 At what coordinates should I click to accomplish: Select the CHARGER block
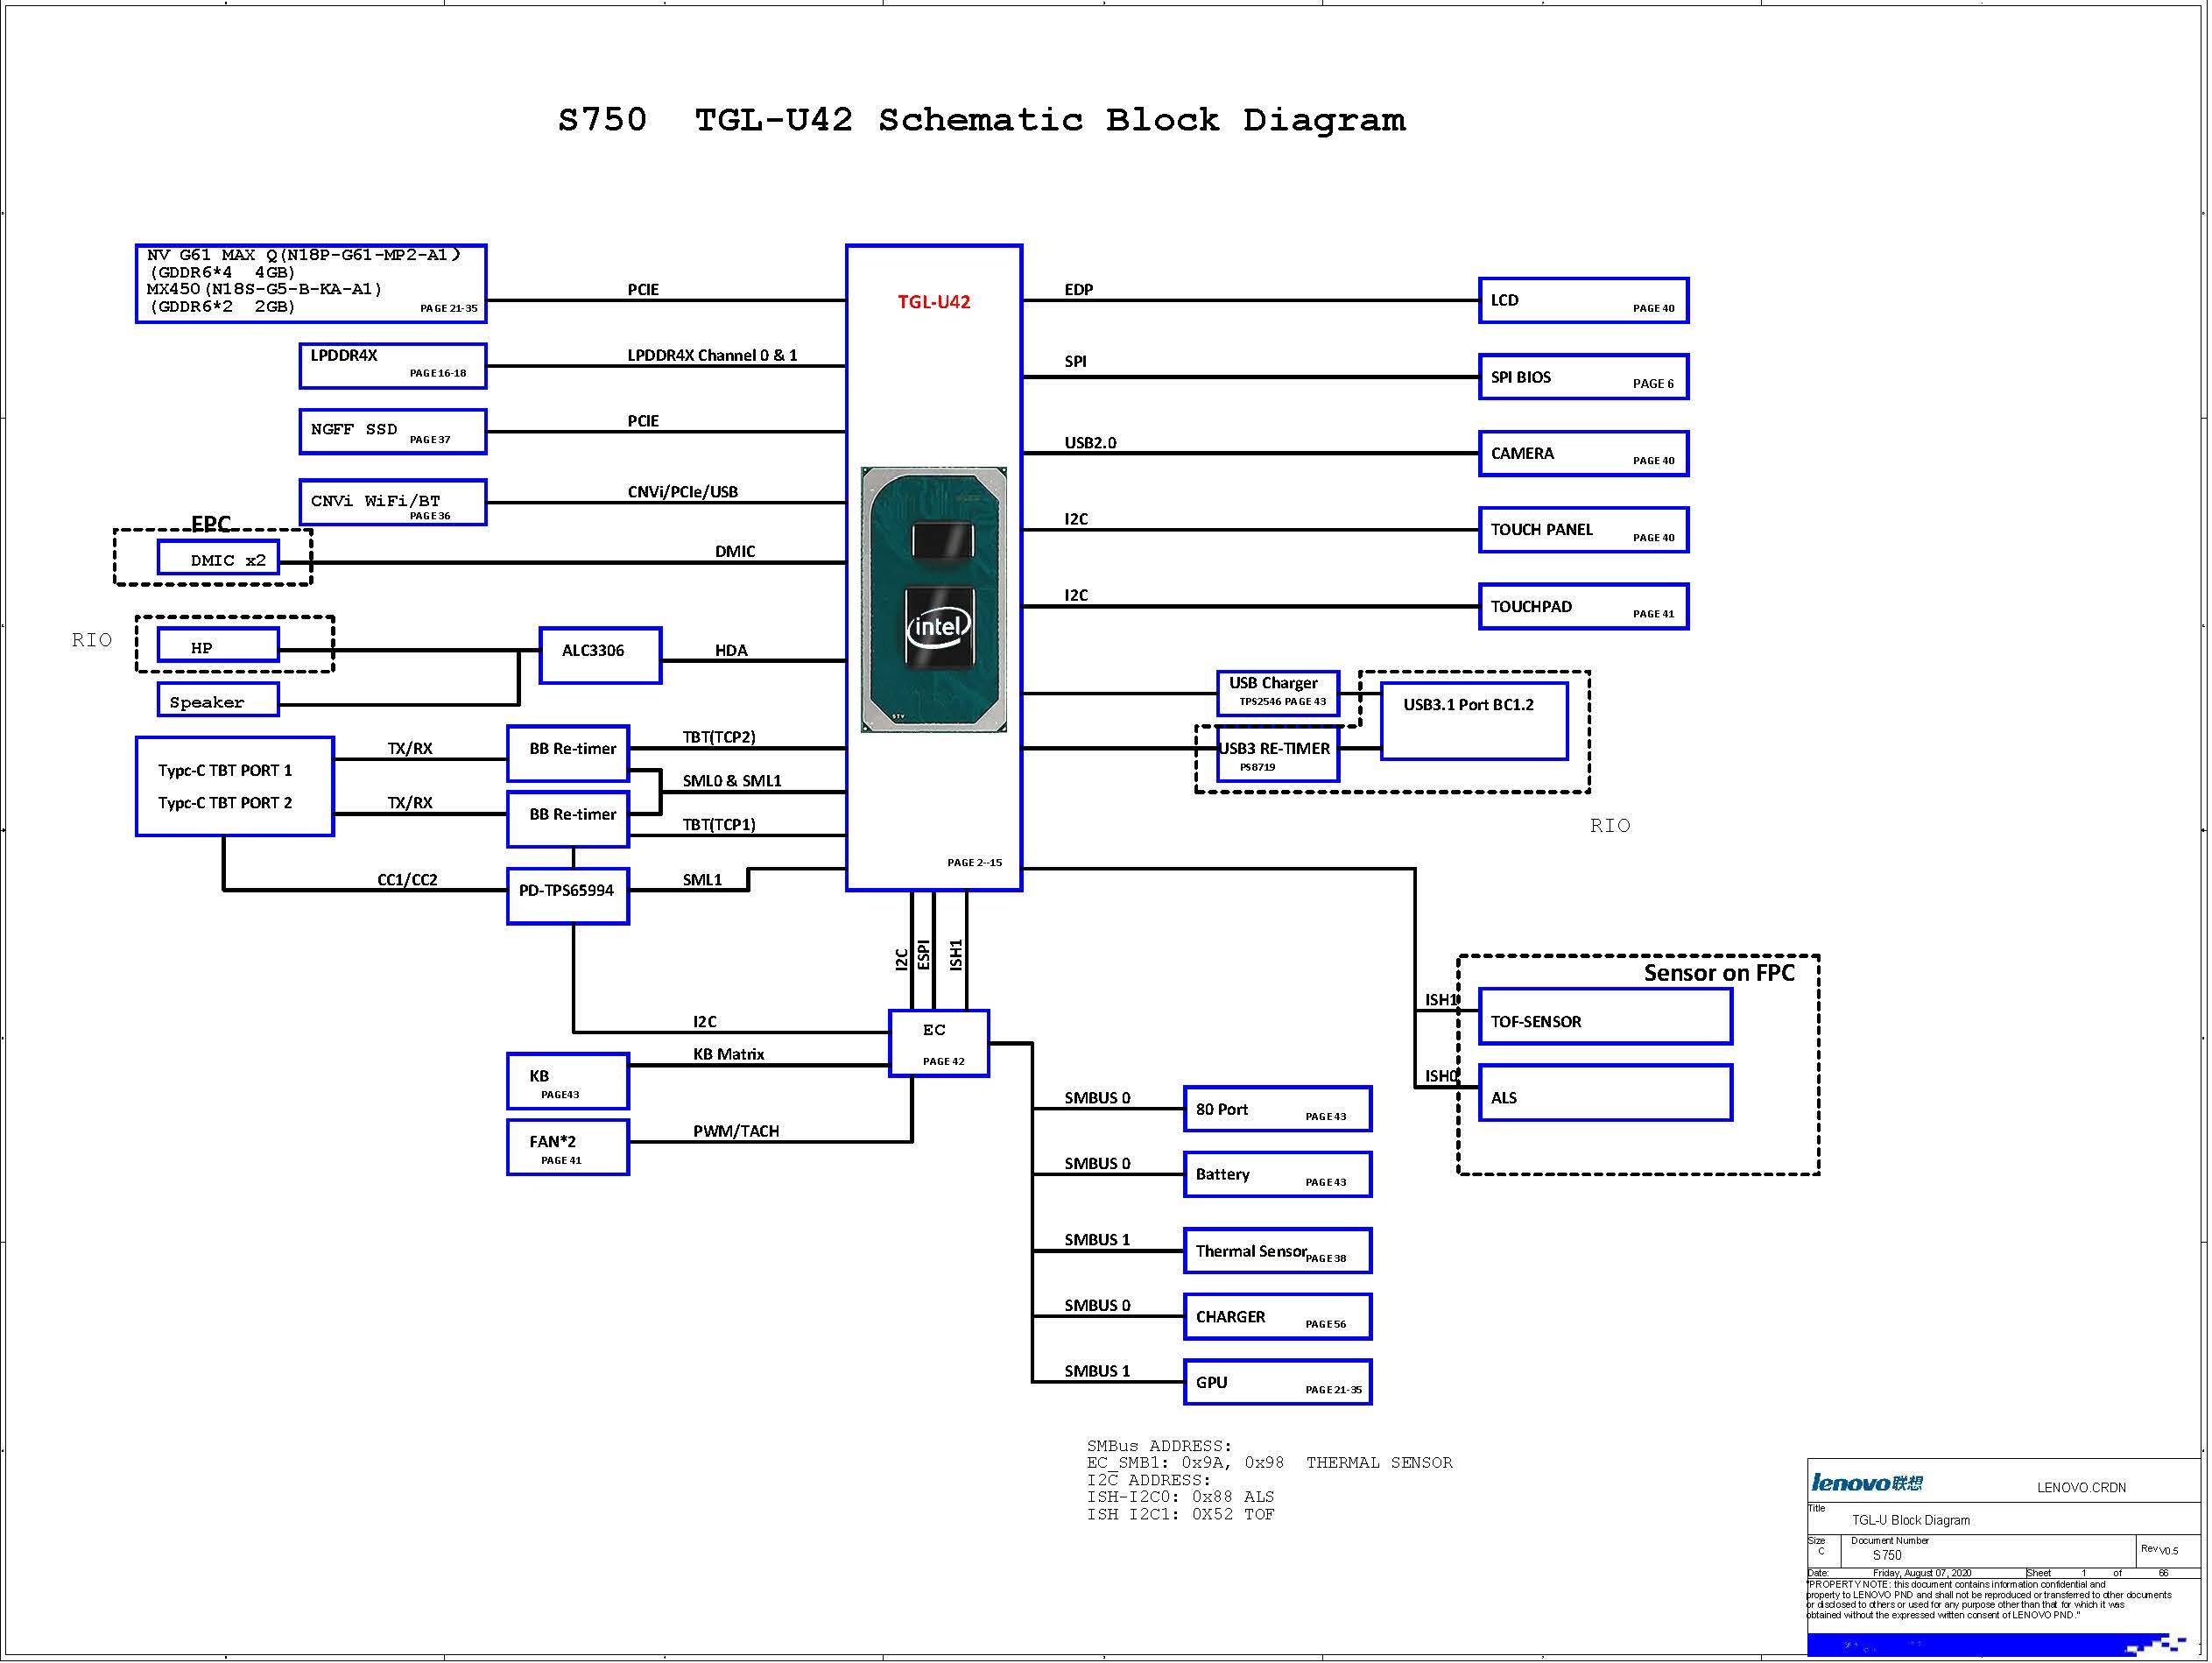pos(1278,1317)
